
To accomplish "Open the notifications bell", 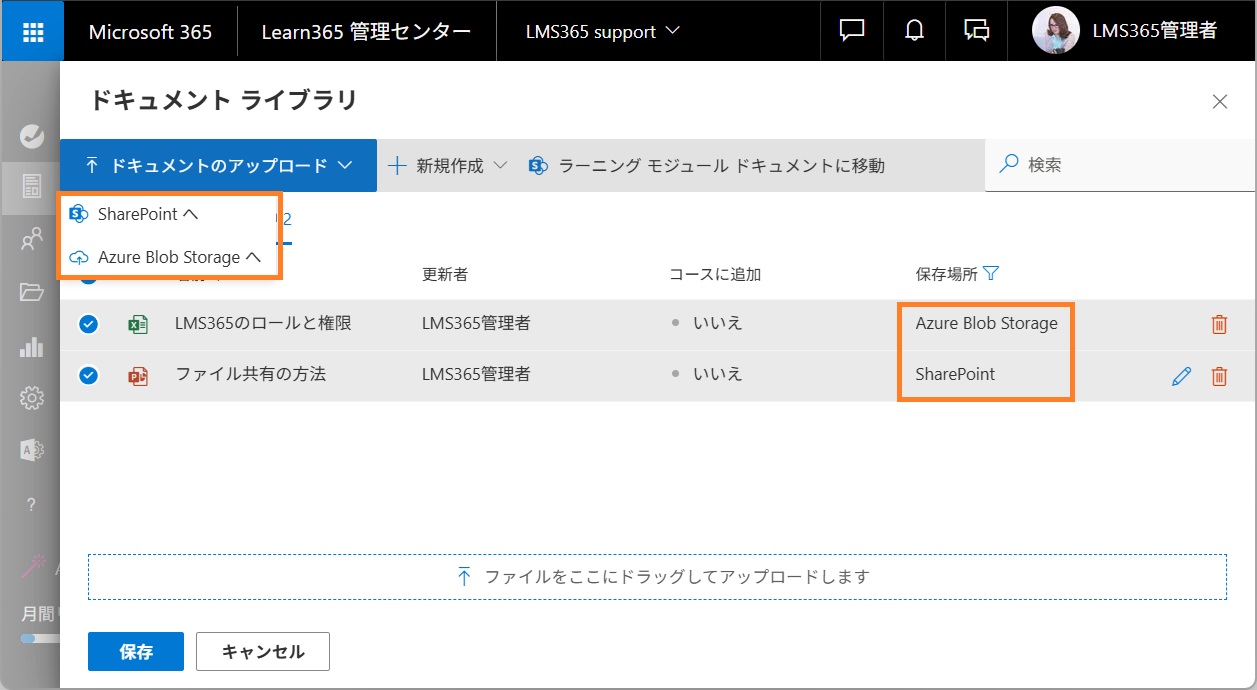I will (914, 31).
